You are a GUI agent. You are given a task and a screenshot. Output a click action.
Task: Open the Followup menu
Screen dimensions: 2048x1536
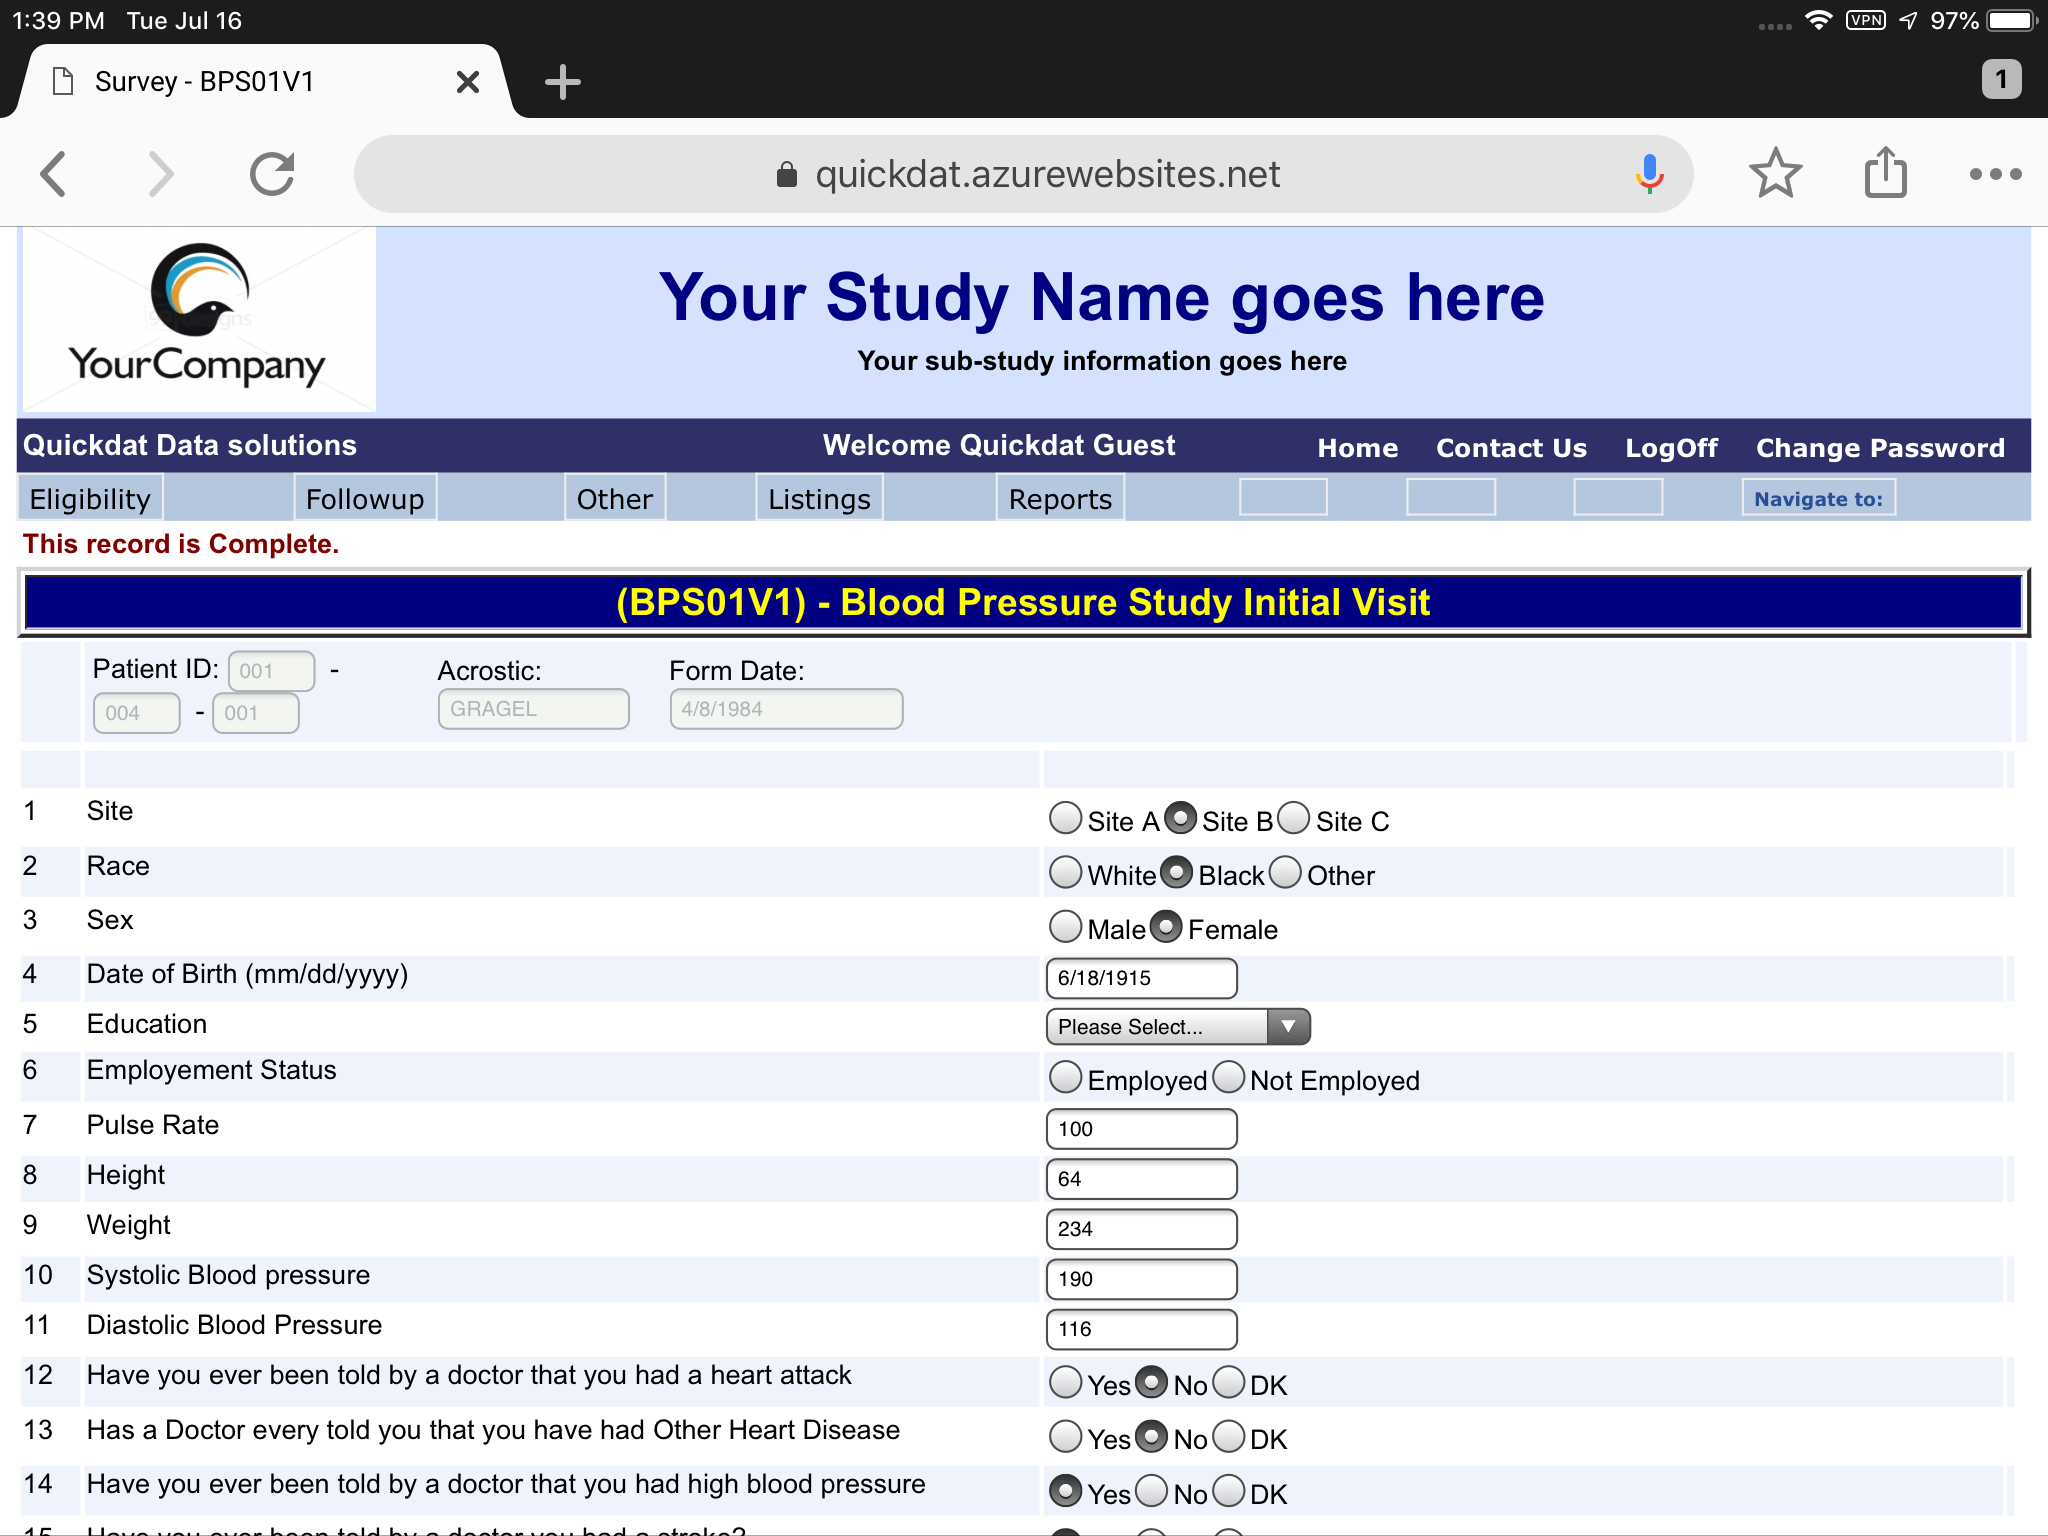(365, 499)
